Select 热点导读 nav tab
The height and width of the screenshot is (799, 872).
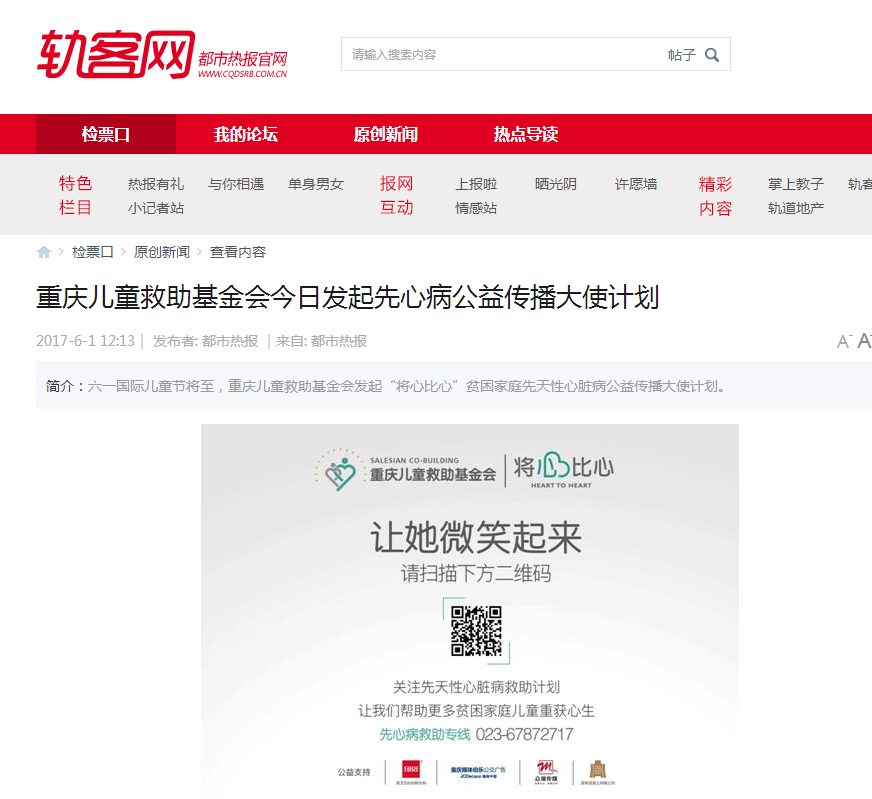[526, 134]
